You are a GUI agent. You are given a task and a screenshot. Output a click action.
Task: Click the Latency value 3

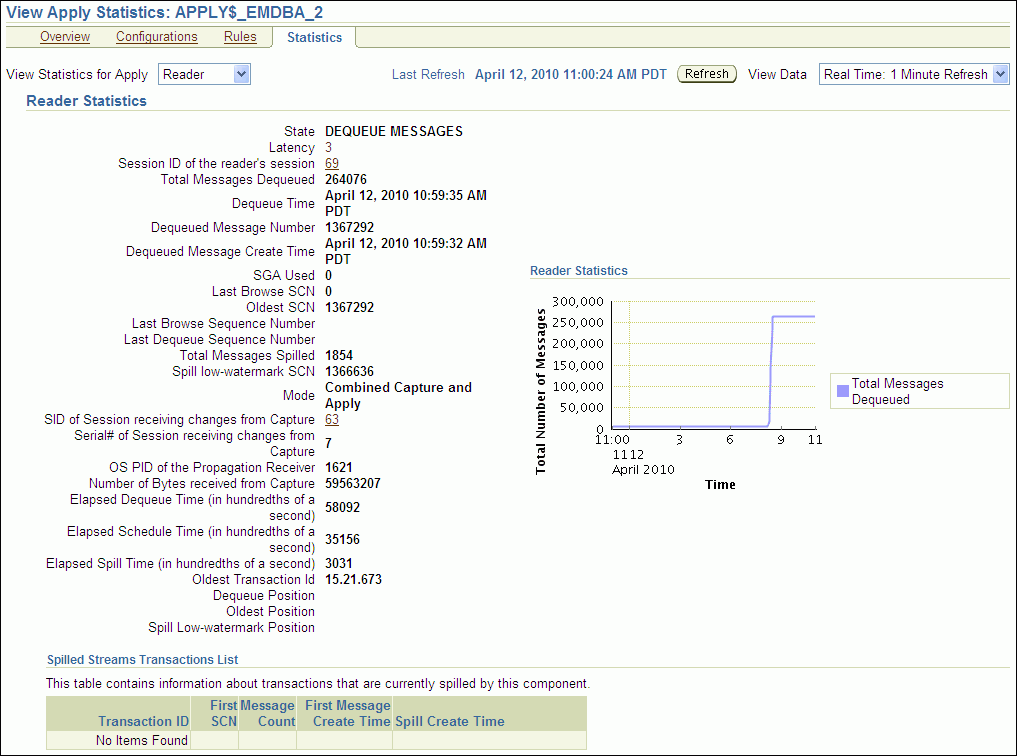click(329, 147)
